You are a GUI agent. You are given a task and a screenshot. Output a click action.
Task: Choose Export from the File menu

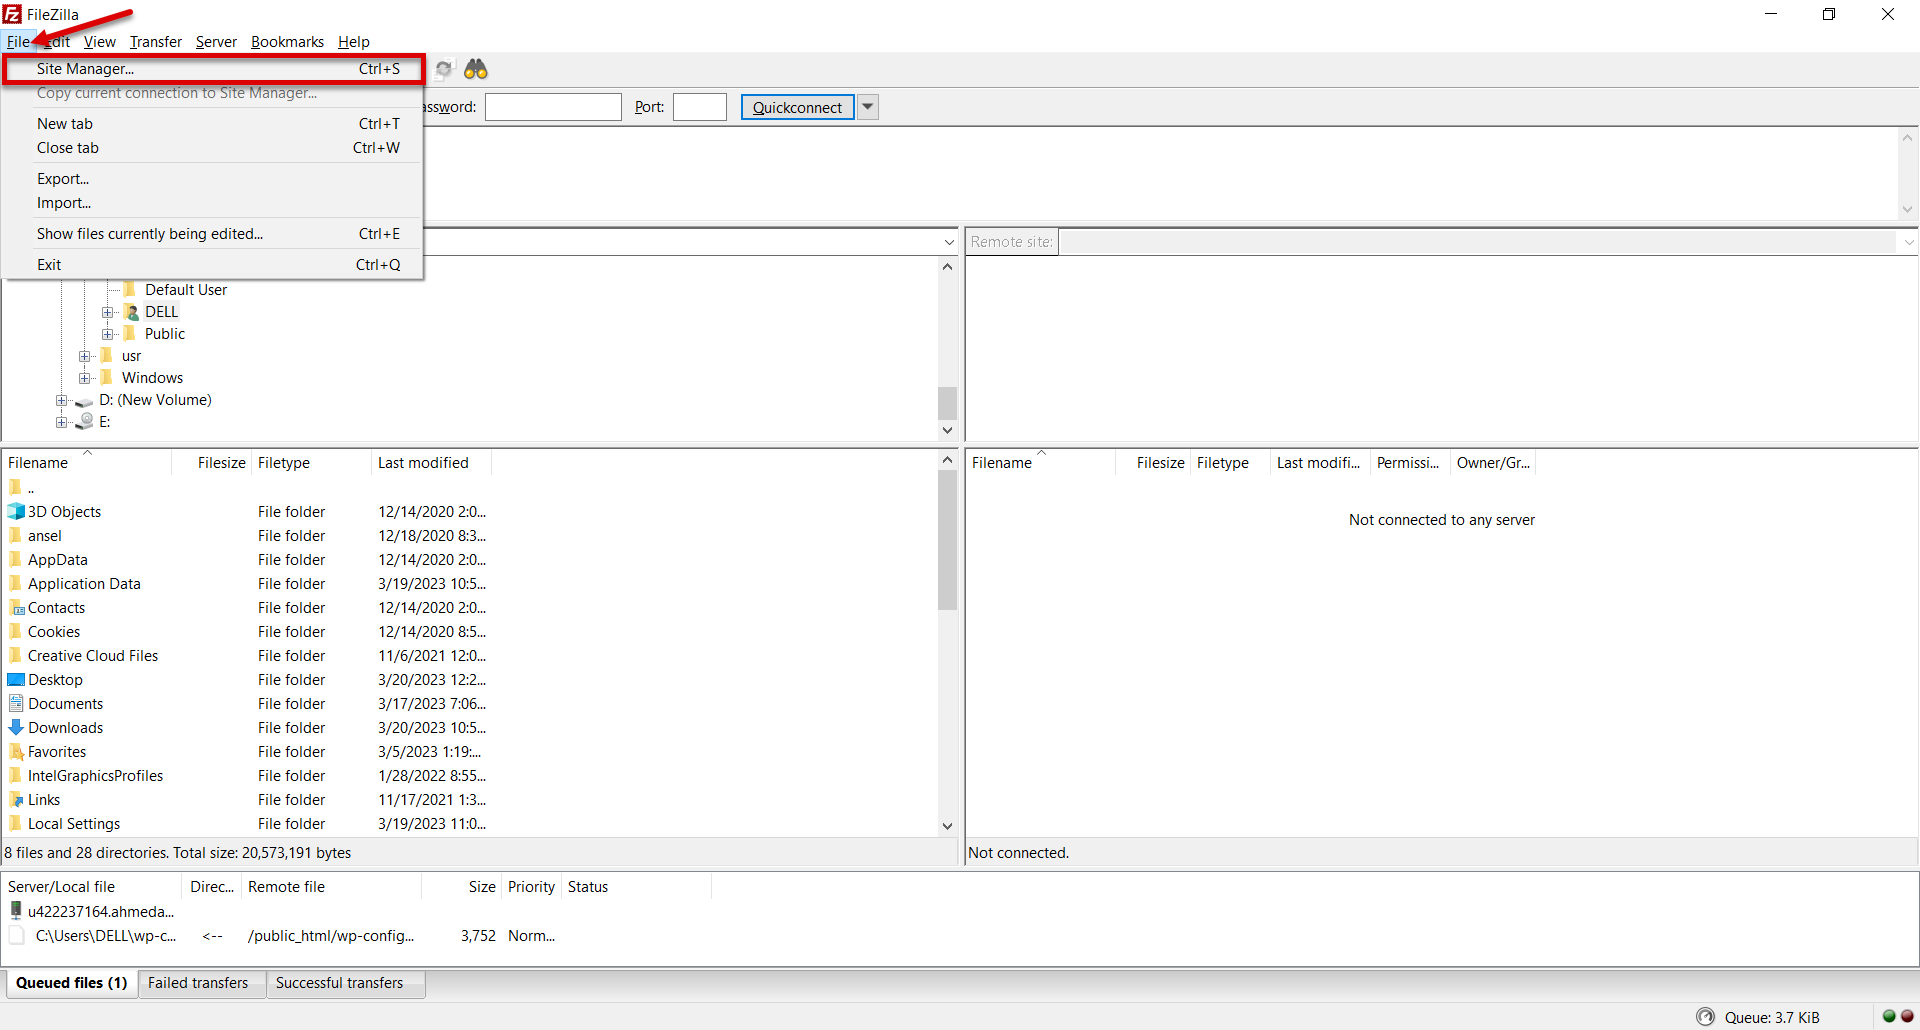pyautogui.click(x=63, y=179)
